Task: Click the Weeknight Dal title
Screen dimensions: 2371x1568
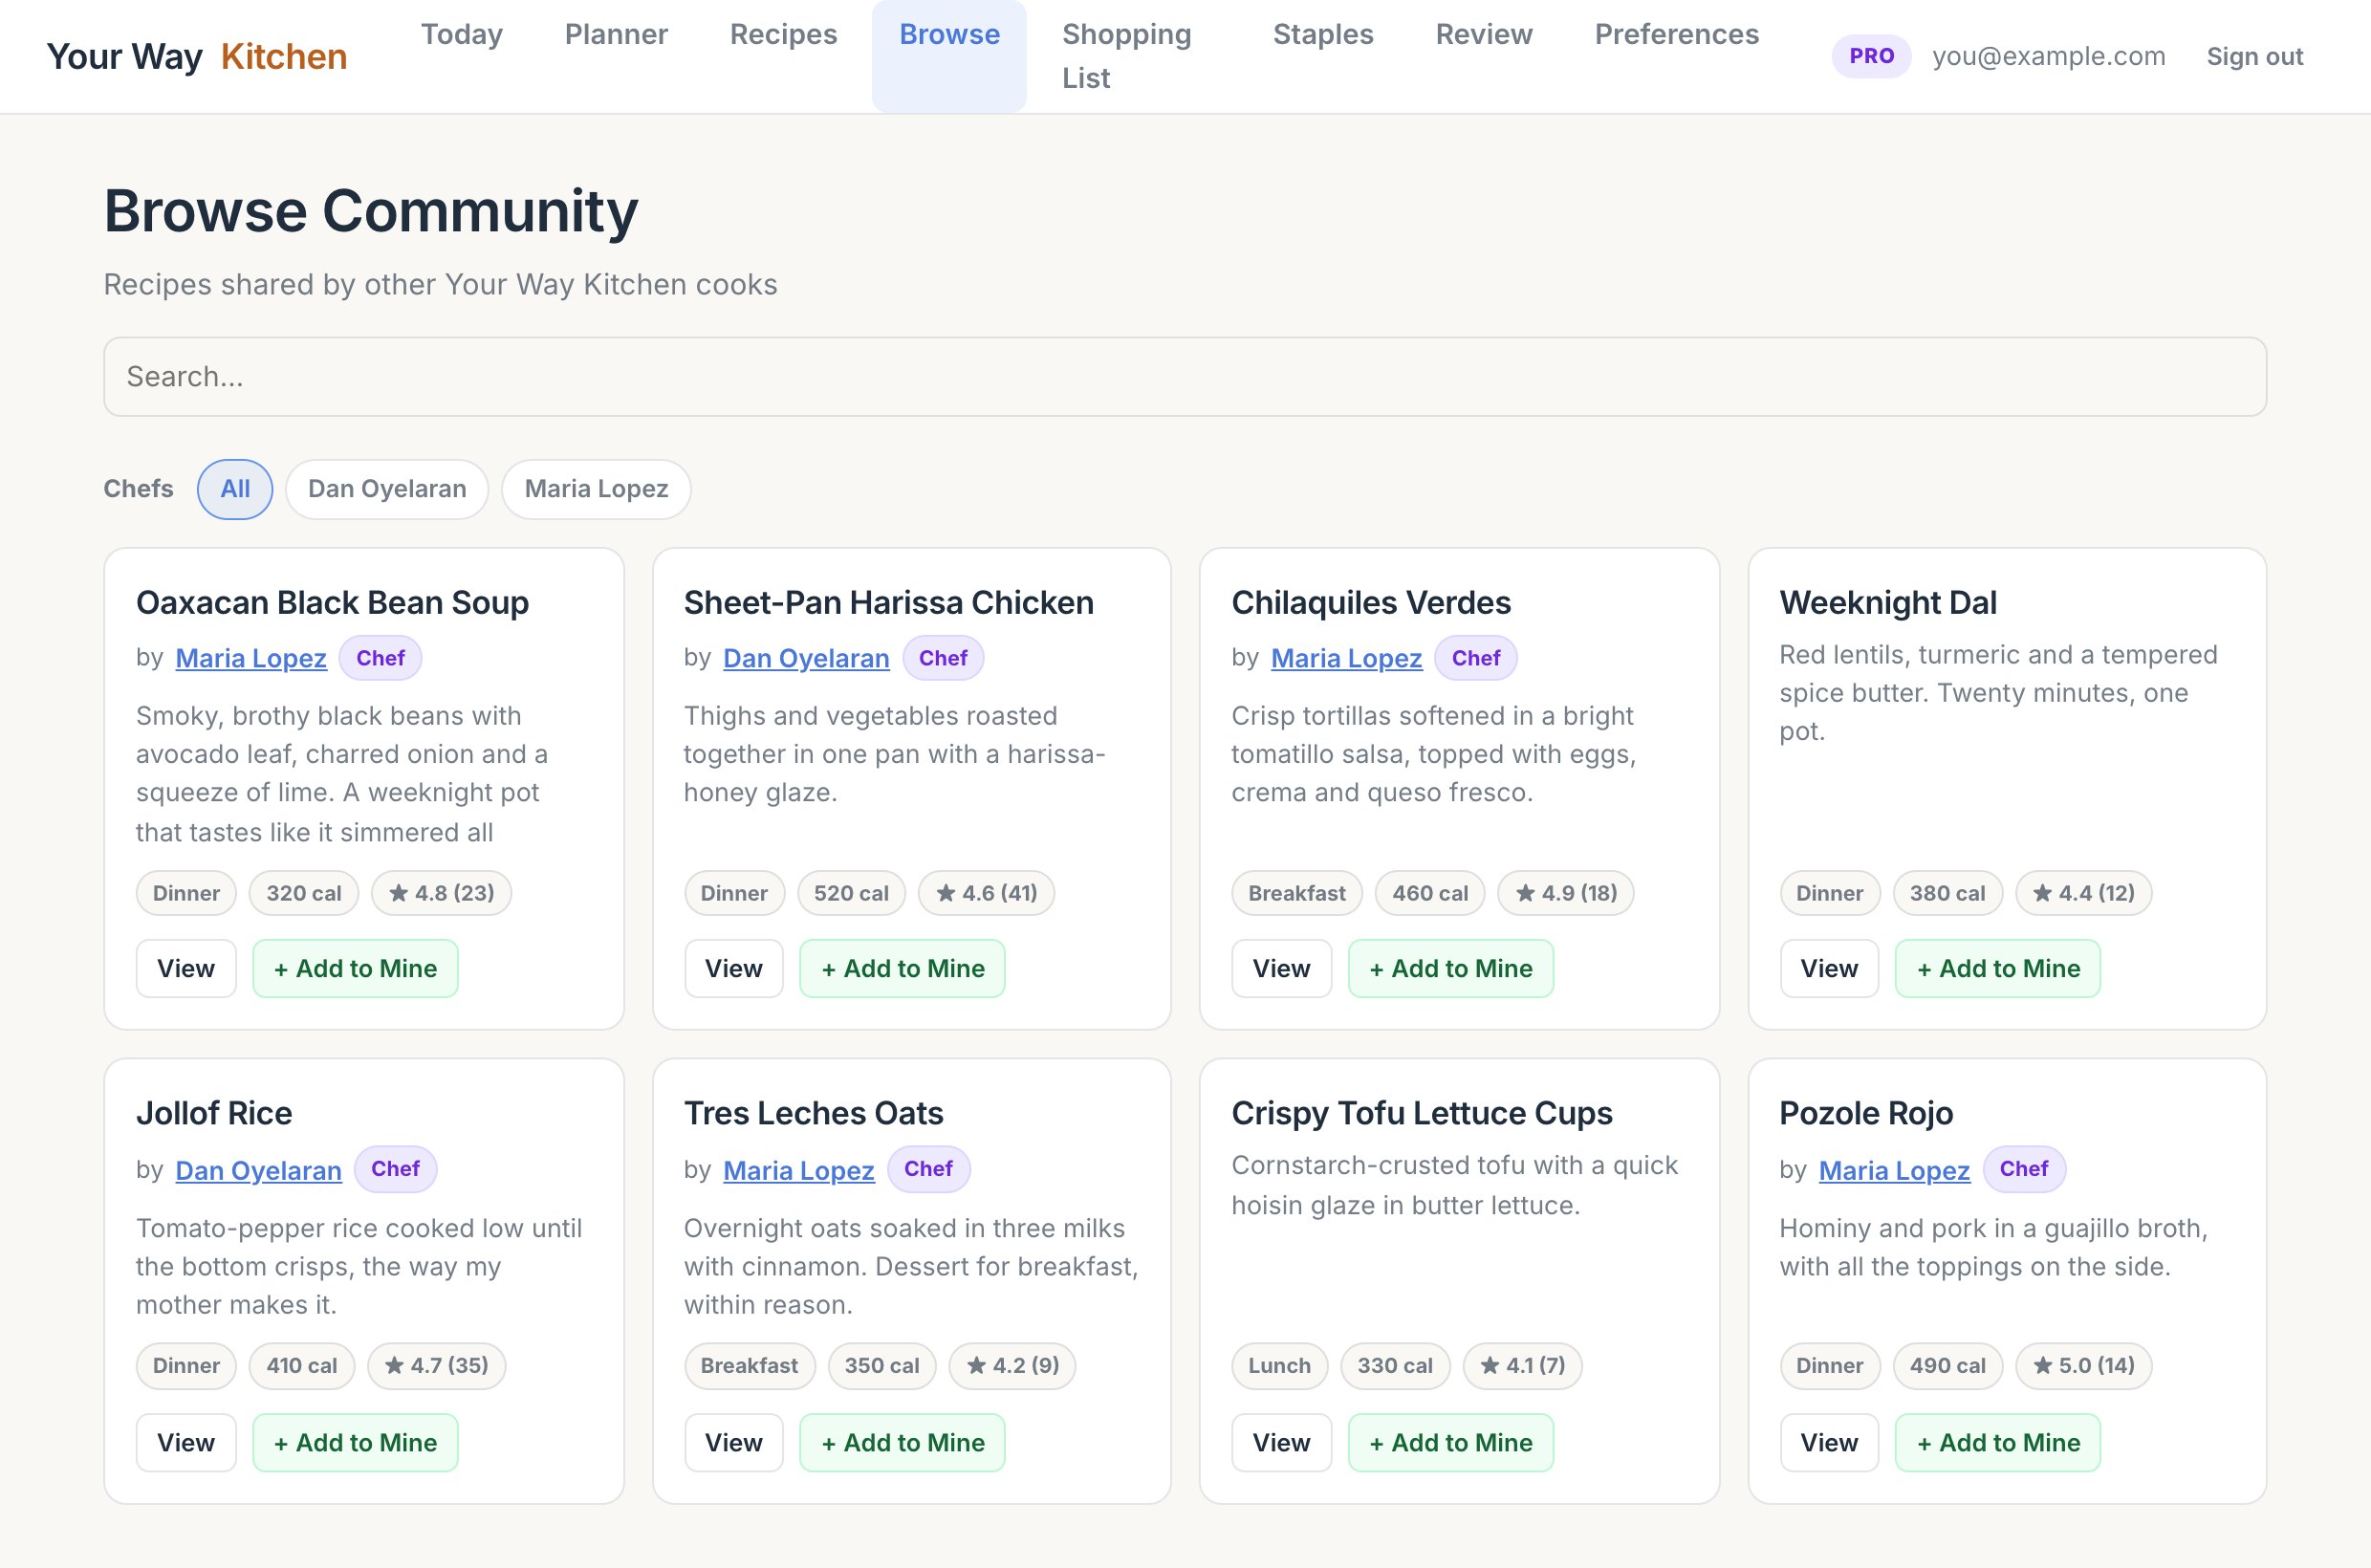Action: 1887,602
